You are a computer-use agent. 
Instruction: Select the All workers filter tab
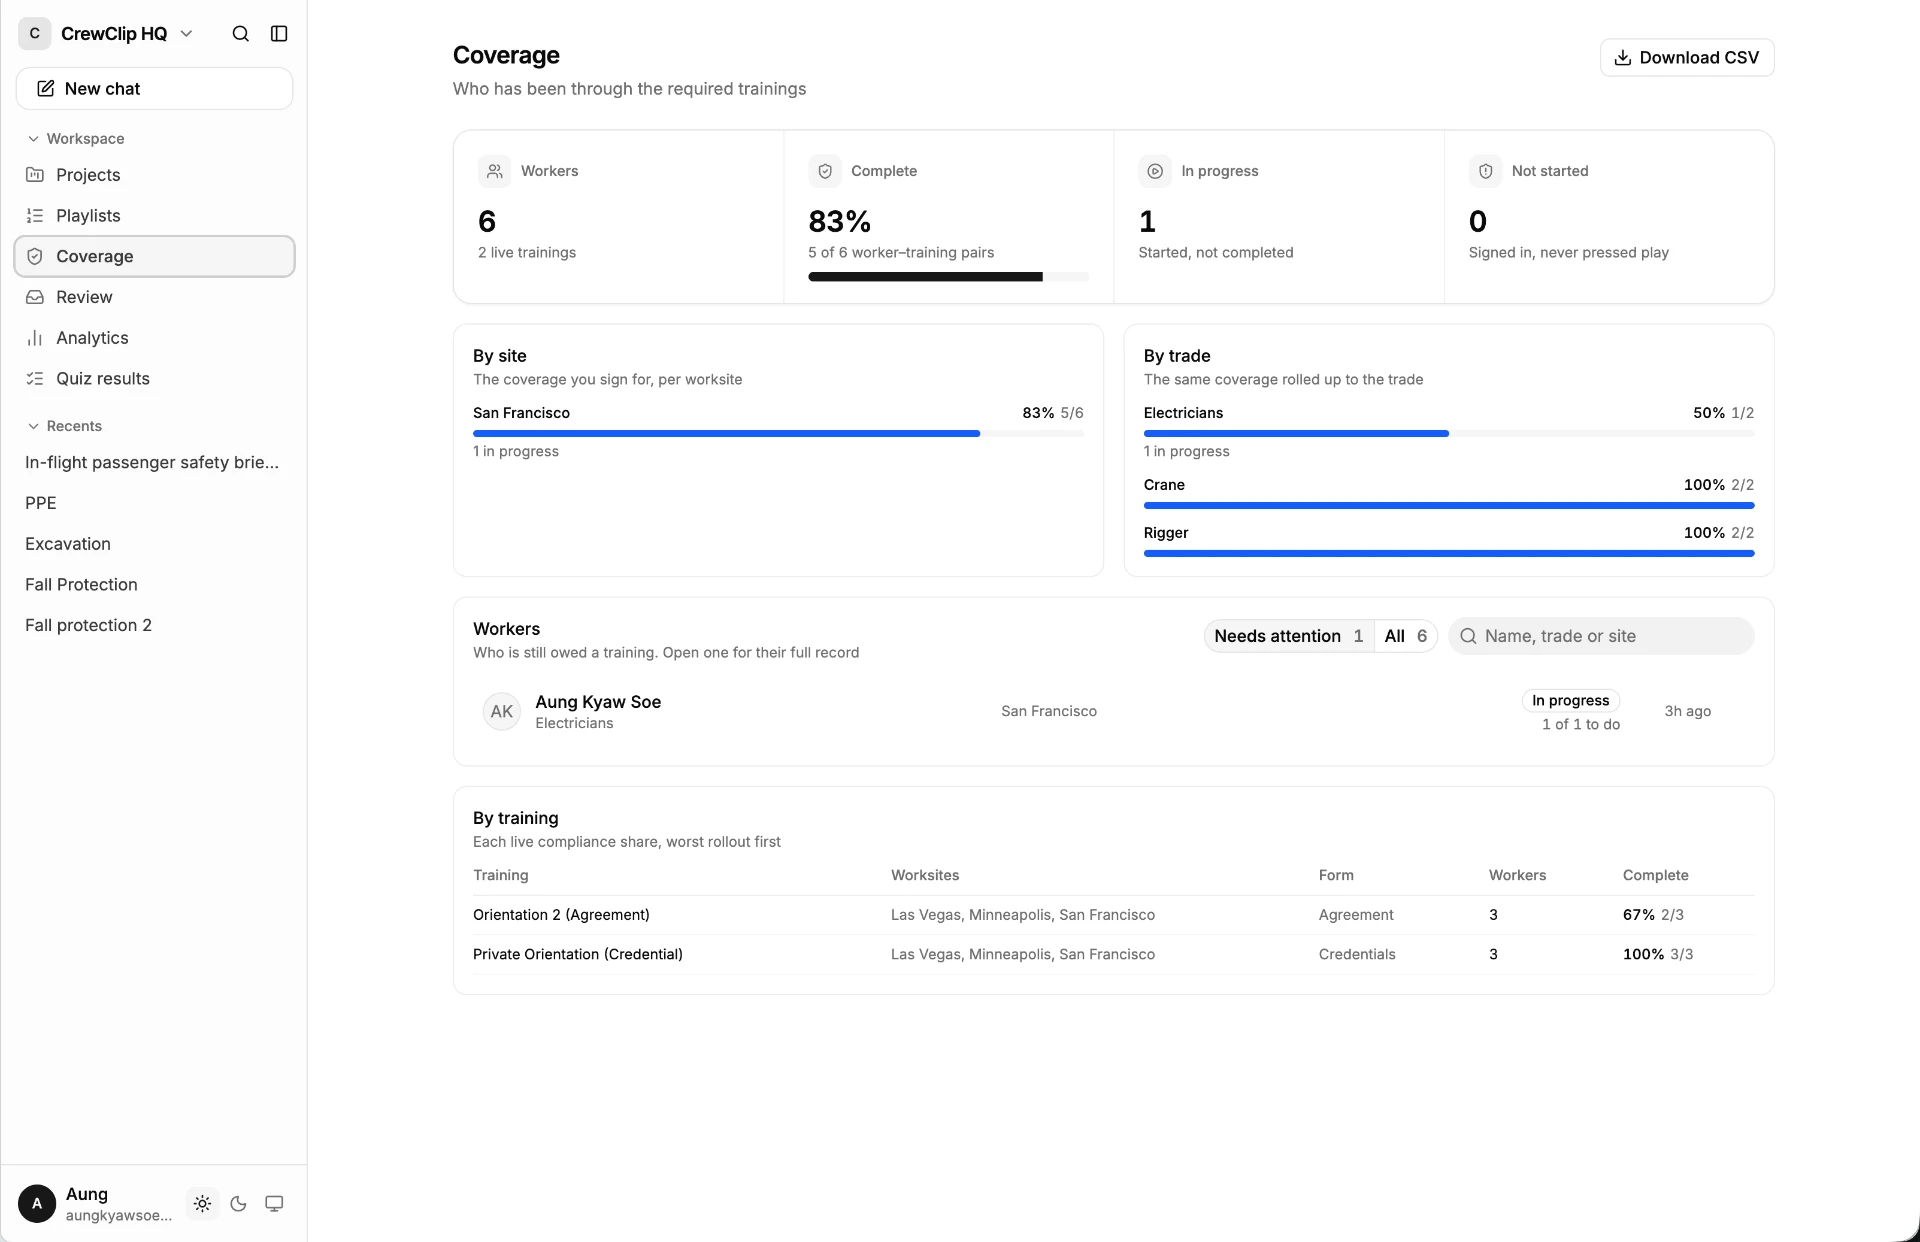1405,636
